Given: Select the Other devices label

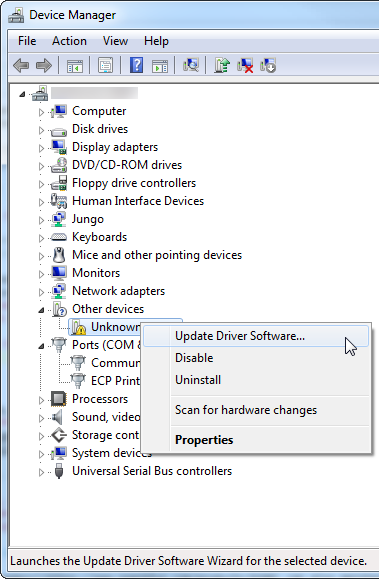Looking at the screenshot, I should 108,309.
